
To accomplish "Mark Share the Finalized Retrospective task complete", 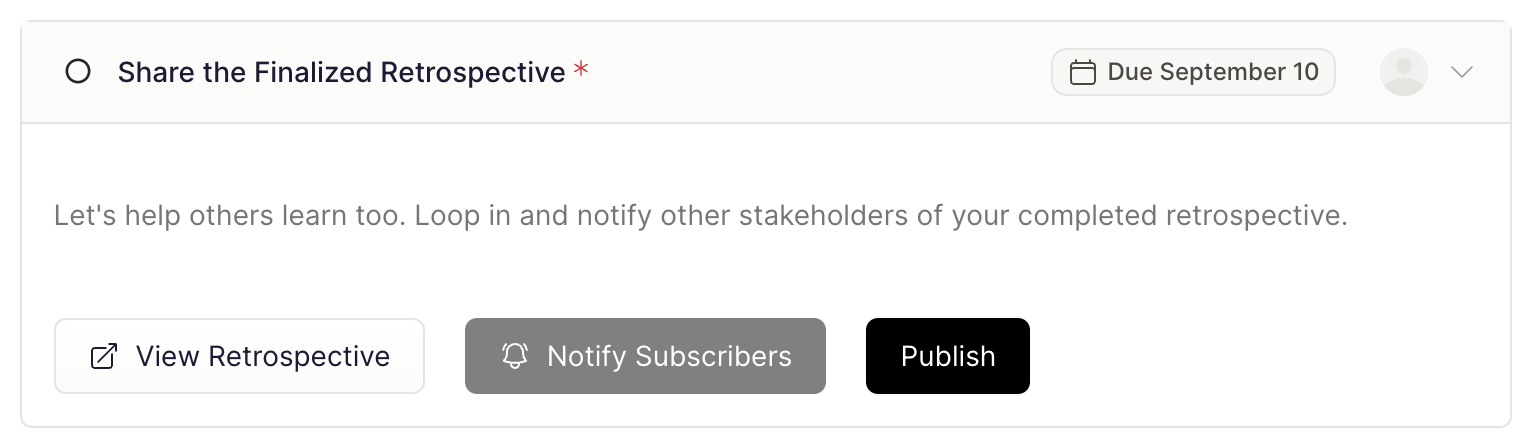I will [x=78, y=72].
